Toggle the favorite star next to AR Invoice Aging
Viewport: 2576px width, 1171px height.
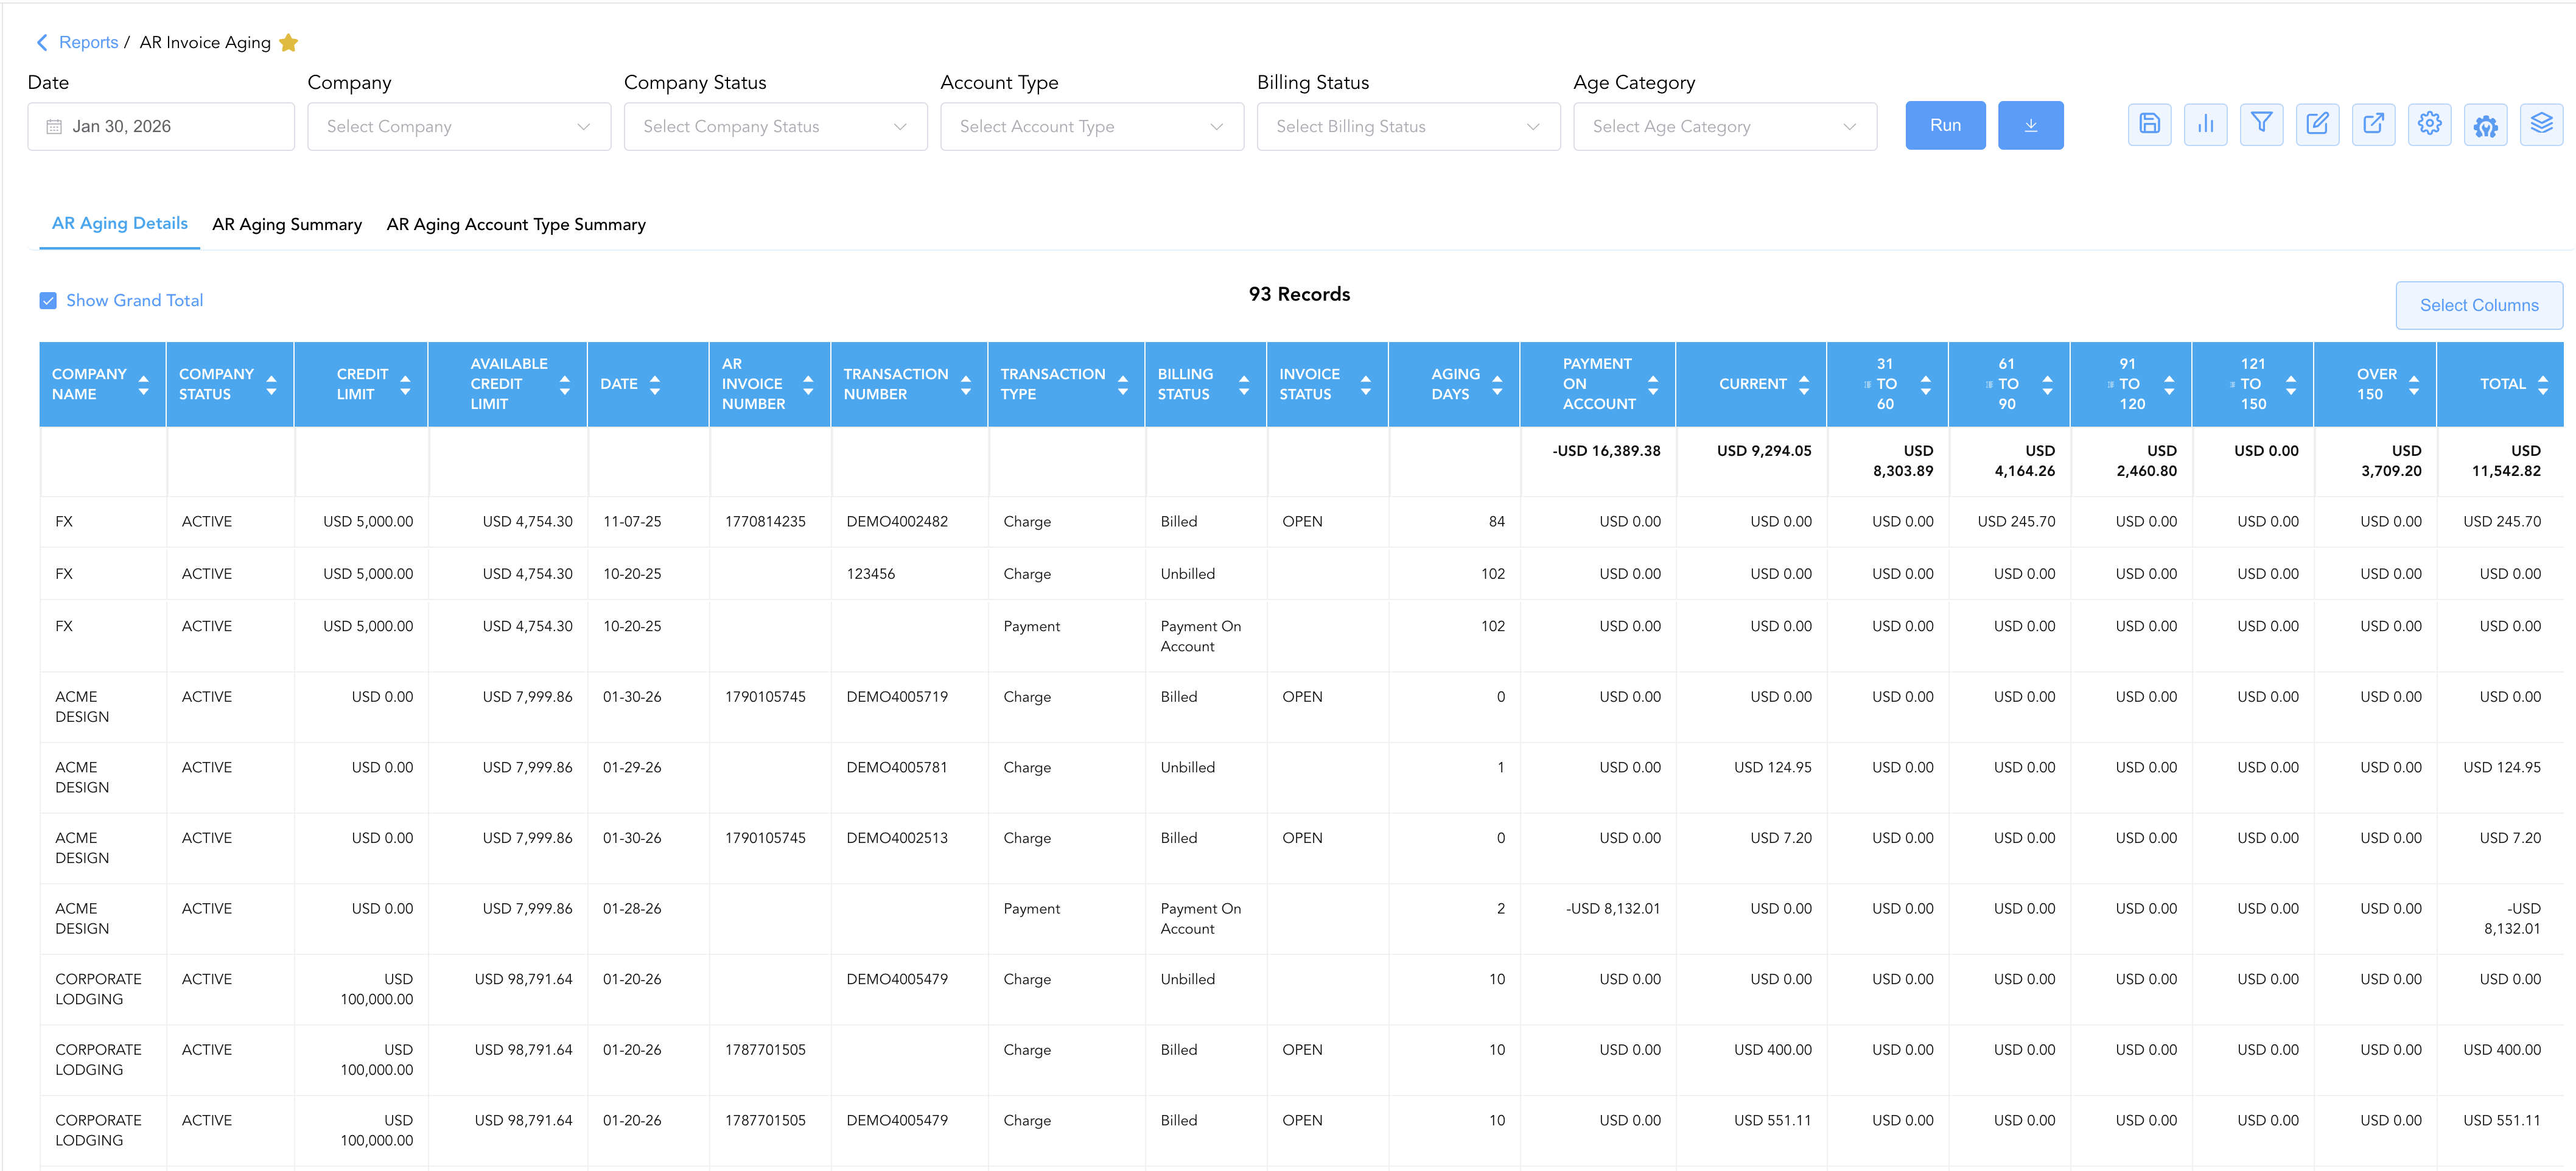click(289, 42)
